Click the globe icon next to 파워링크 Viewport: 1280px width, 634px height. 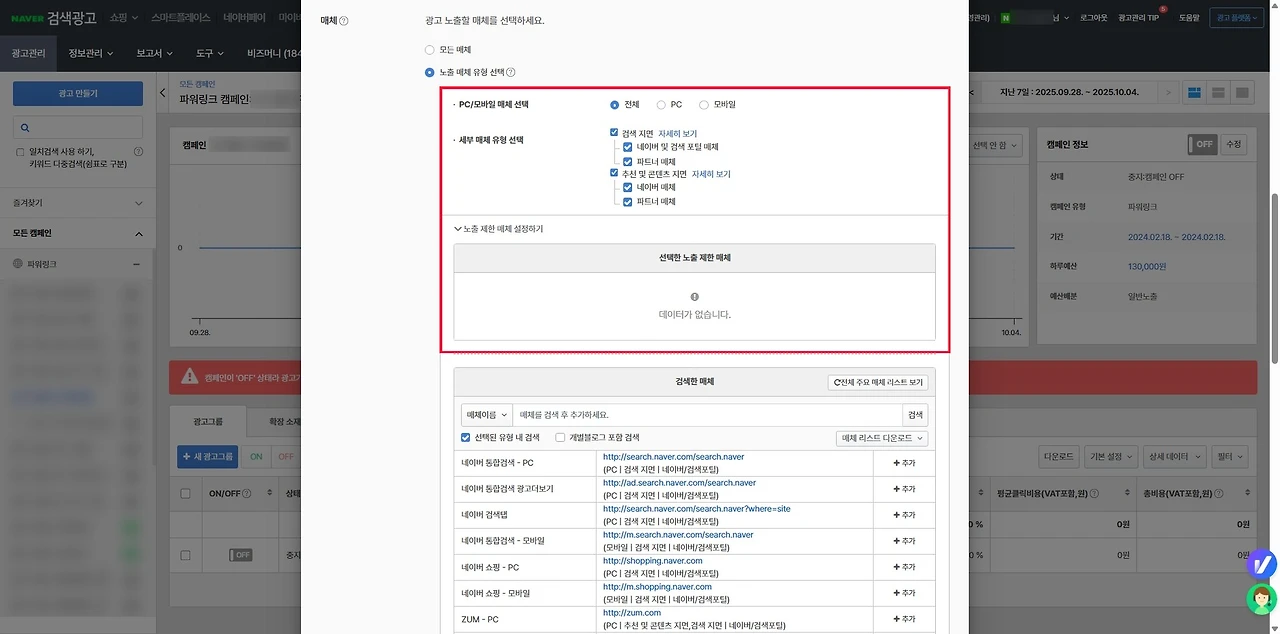[x=18, y=264]
